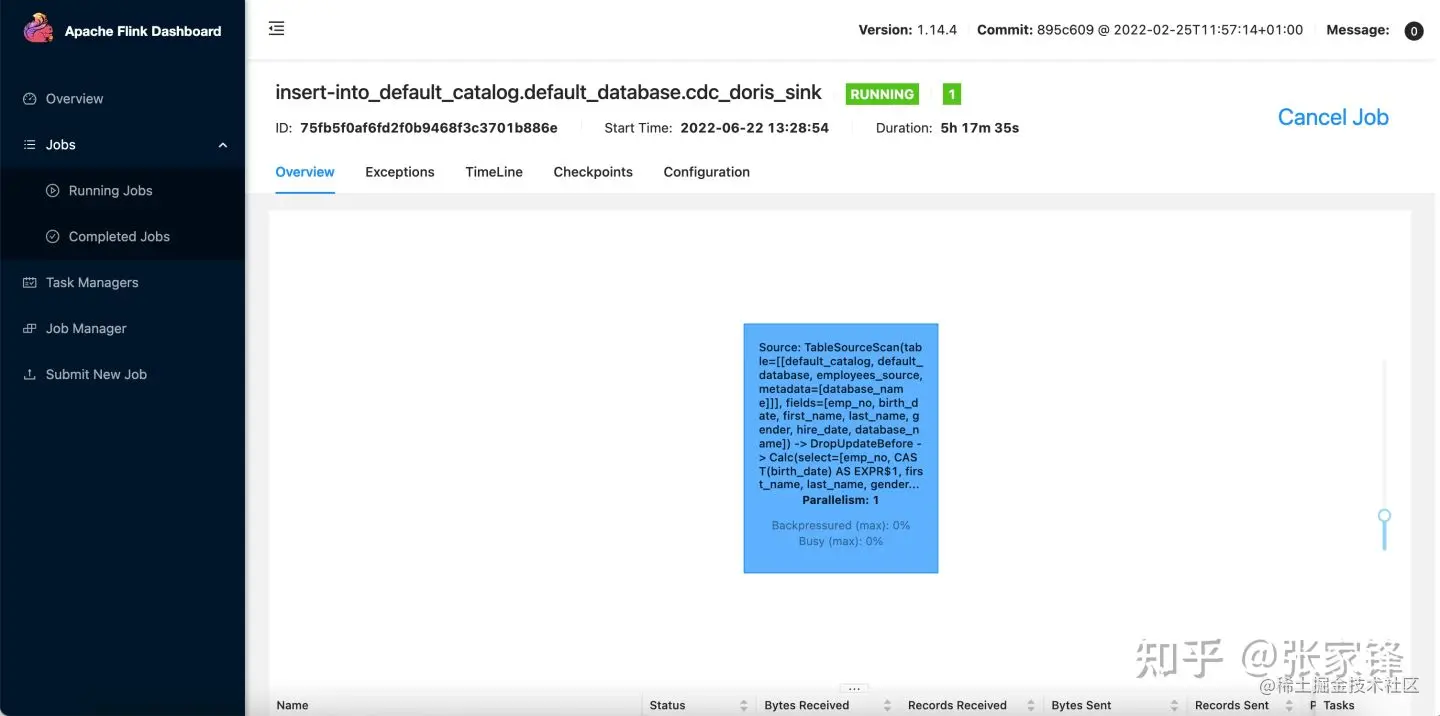Click the green task count badge 1
Screen dimensions: 1440x716
click(x=952, y=94)
